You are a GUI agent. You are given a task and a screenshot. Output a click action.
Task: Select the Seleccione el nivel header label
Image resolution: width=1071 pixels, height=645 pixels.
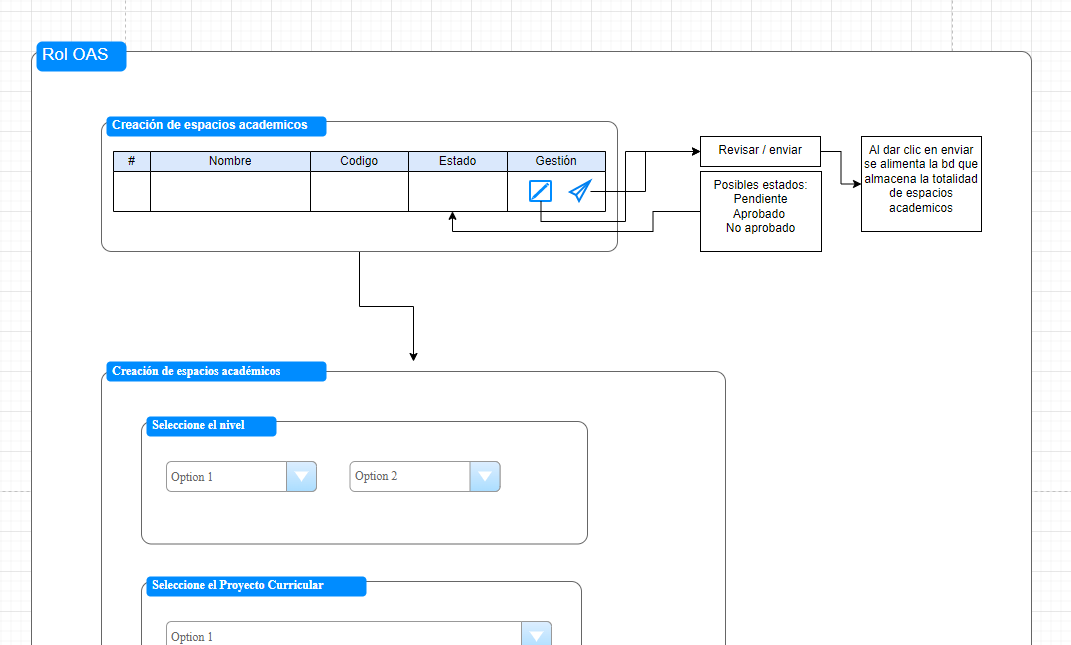click(211, 425)
